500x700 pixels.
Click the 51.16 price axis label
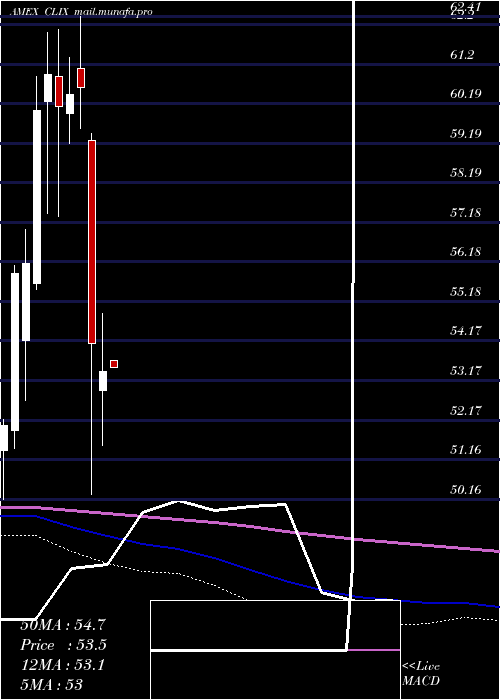[467, 450]
